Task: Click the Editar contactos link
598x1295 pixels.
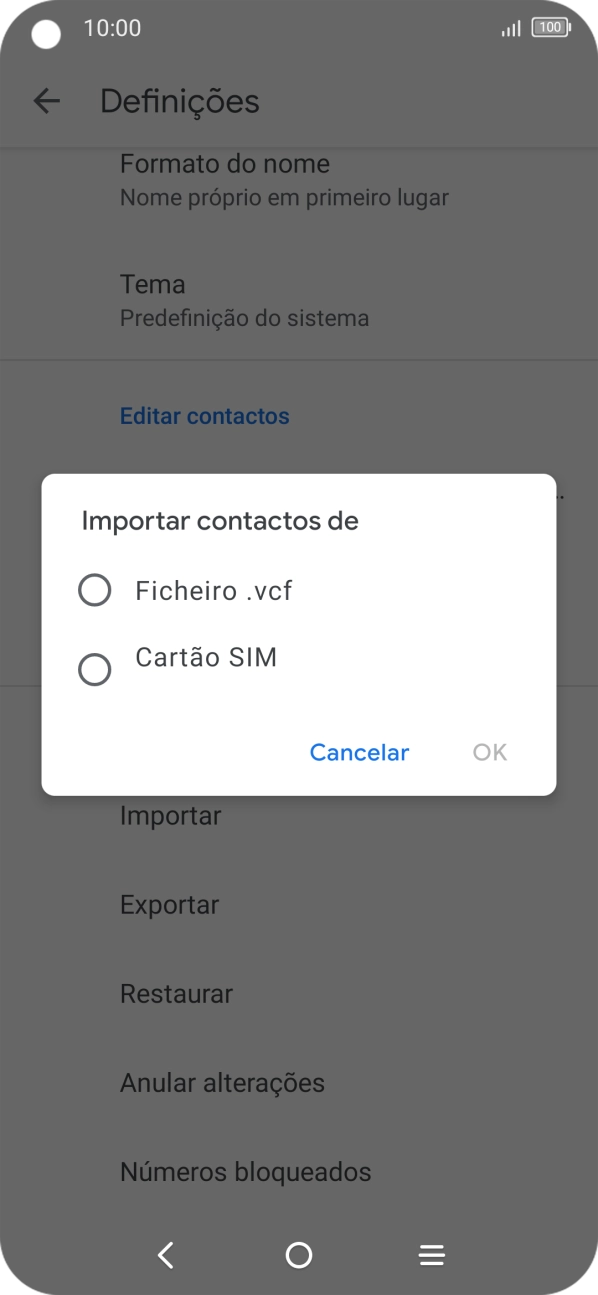Action: (204, 415)
